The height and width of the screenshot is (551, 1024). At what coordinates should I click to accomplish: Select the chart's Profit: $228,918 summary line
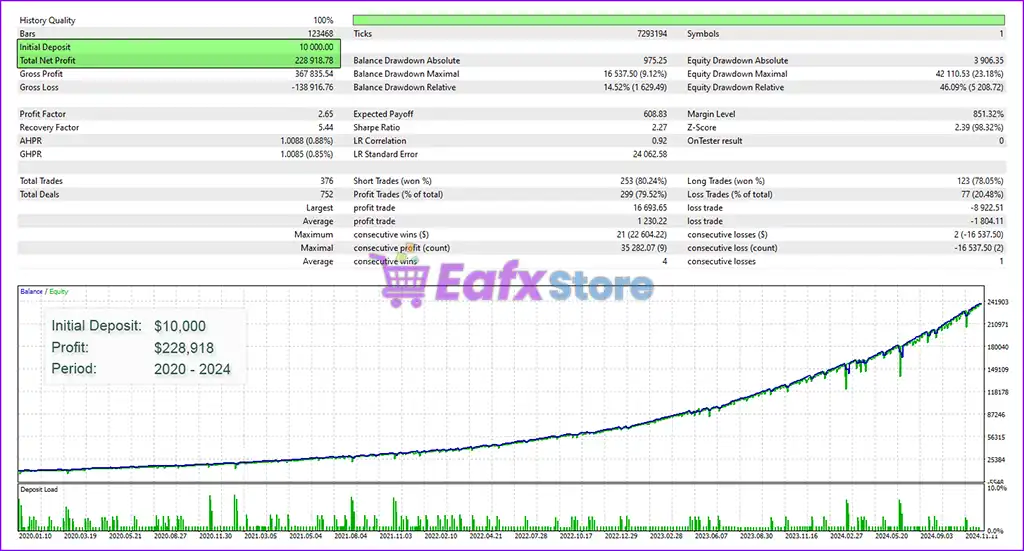(x=133, y=348)
